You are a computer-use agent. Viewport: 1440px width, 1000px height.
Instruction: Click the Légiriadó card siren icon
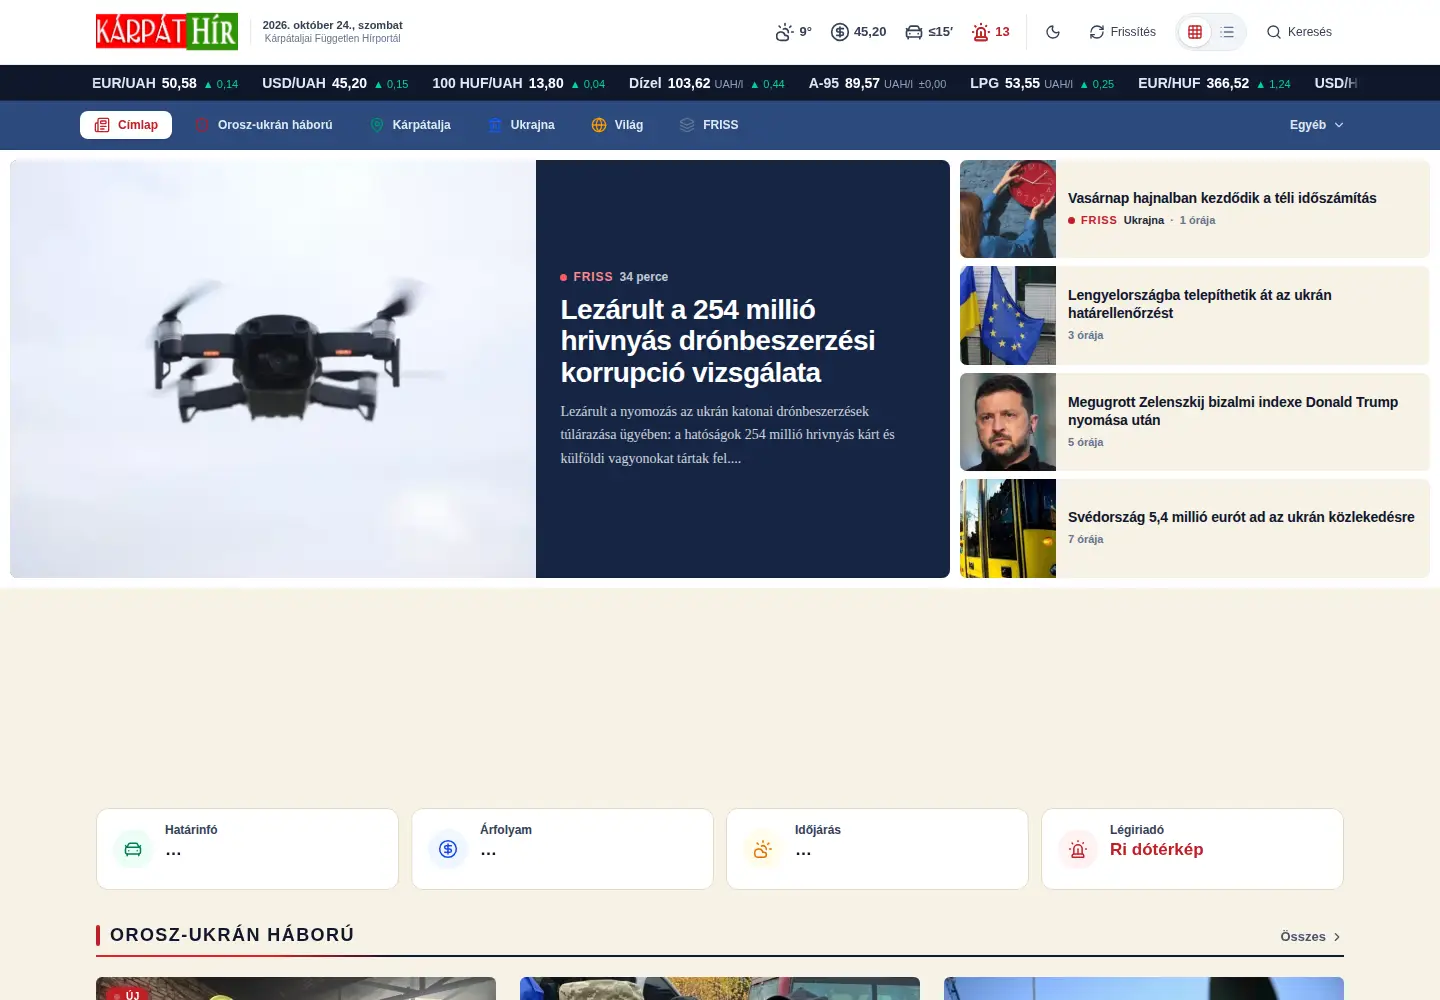coord(1078,849)
